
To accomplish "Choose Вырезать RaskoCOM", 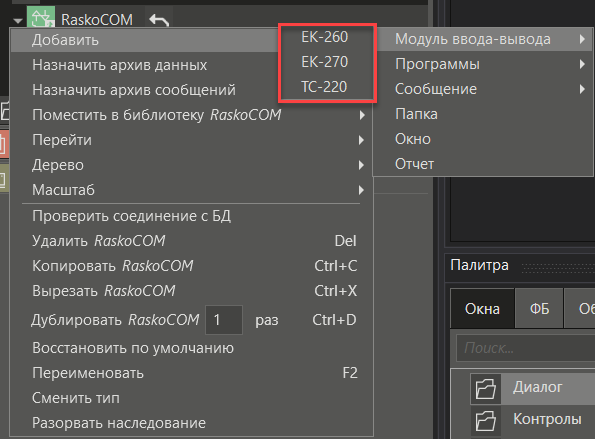I will point(191,291).
